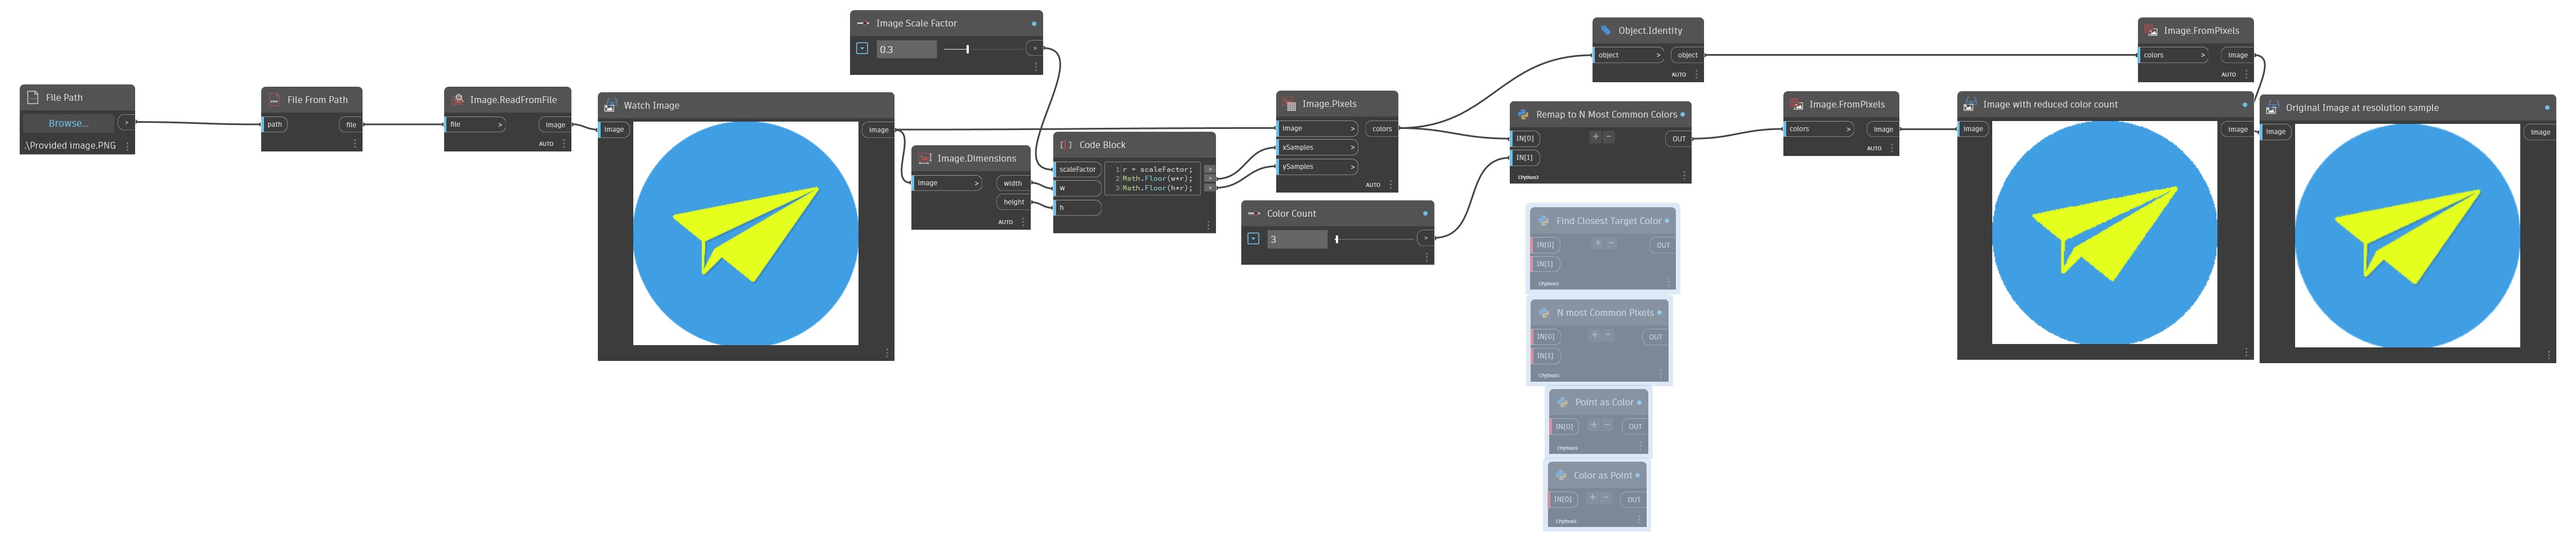Click the '.\Provided image.PNG' path text

(x=70, y=146)
